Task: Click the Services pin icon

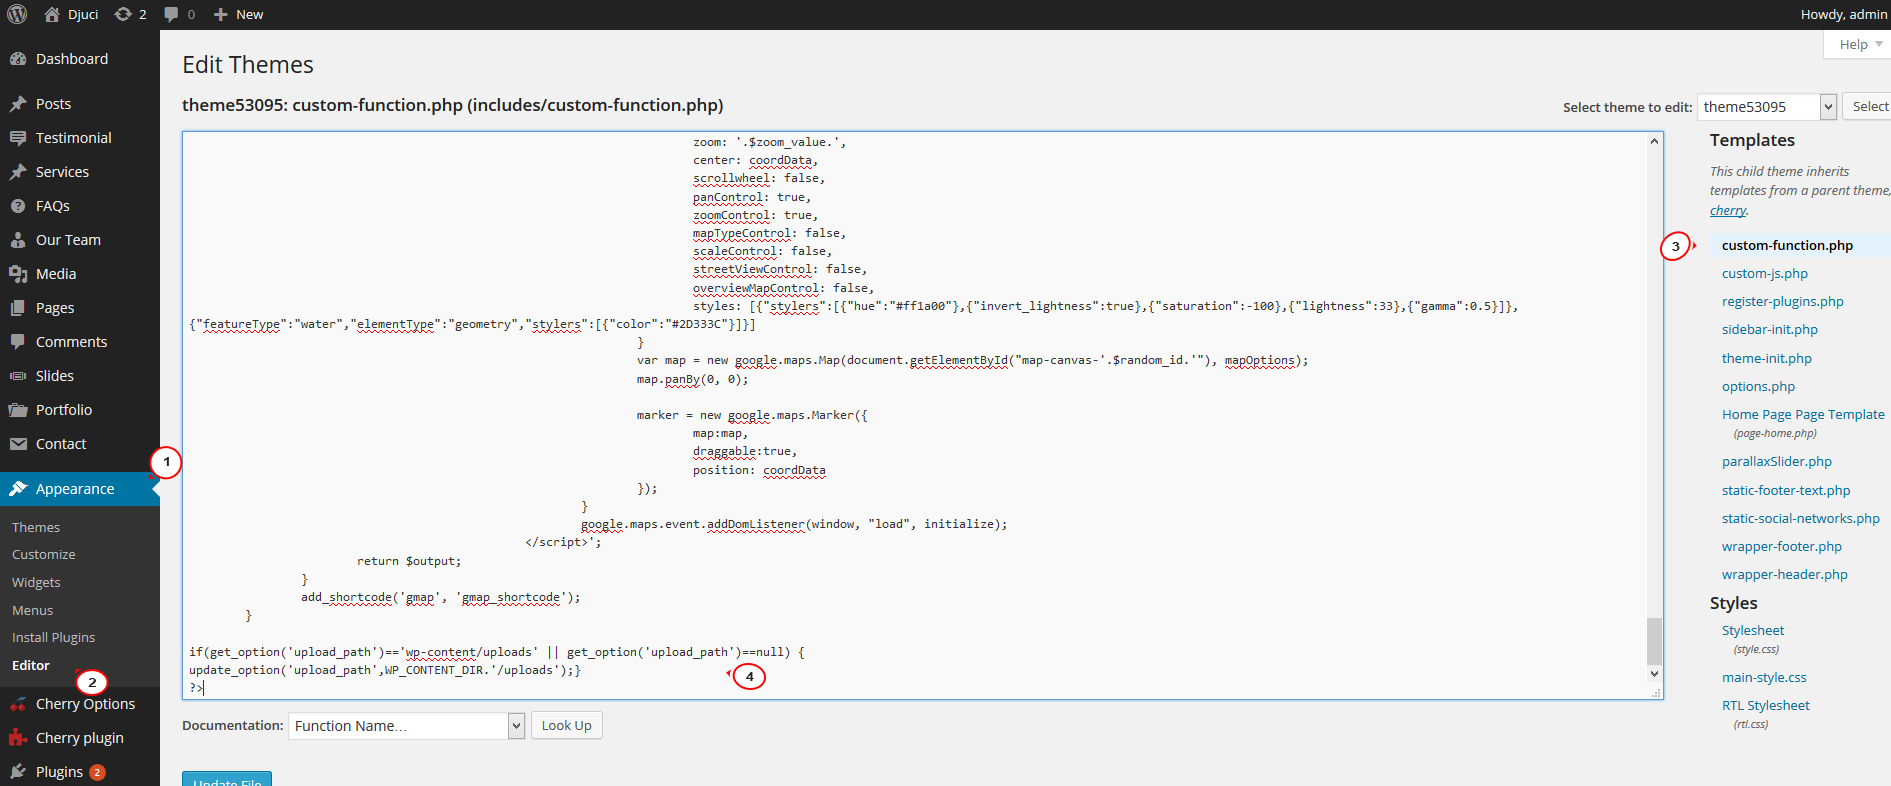Action: [x=18, y=172]
